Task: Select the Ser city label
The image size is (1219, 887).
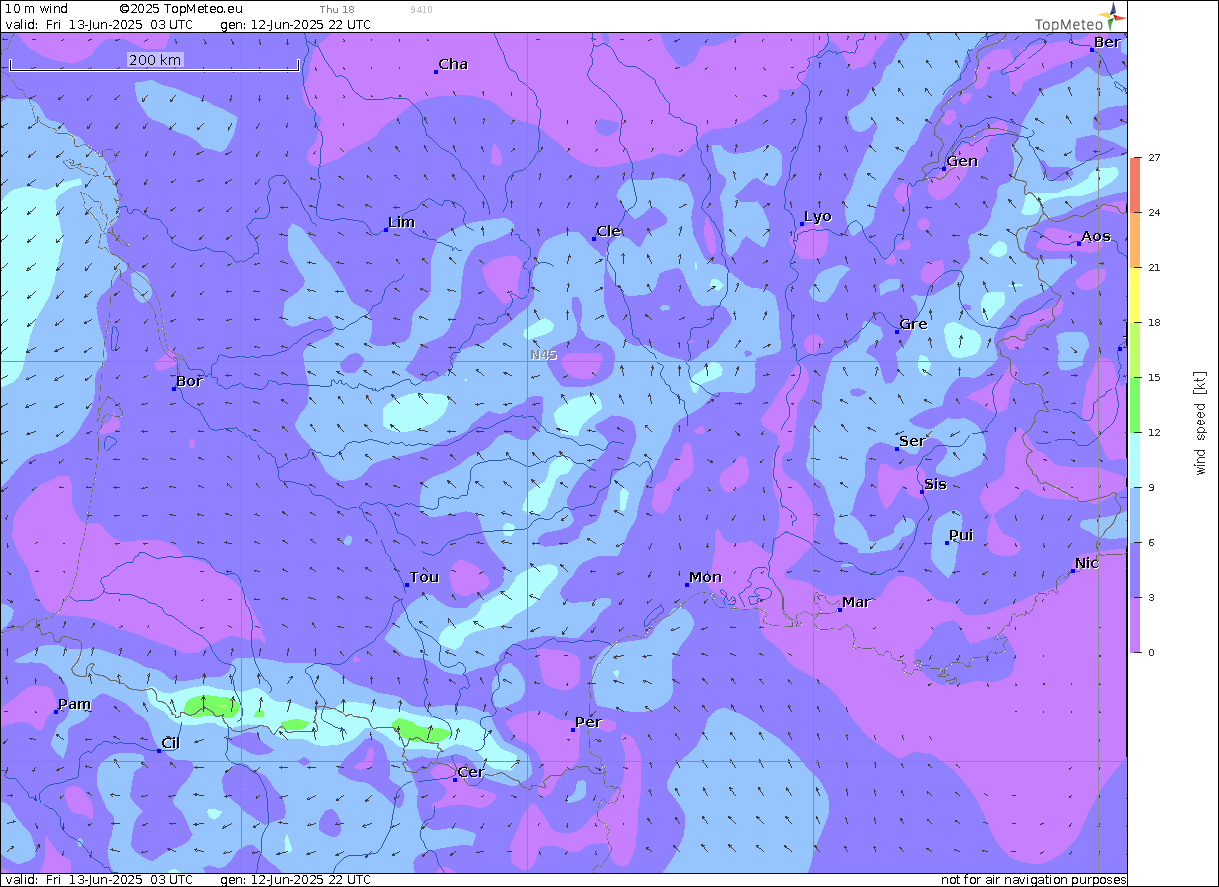Action: 912,441
